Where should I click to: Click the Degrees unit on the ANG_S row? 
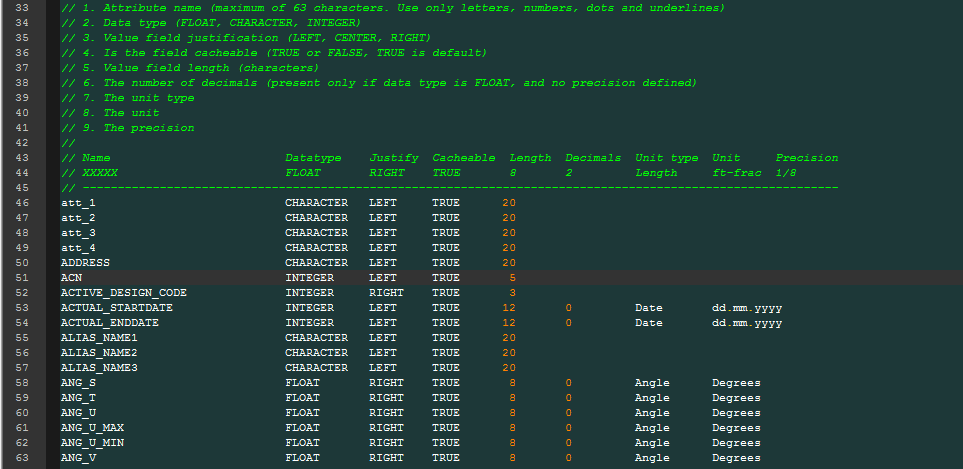pos(736,382)
